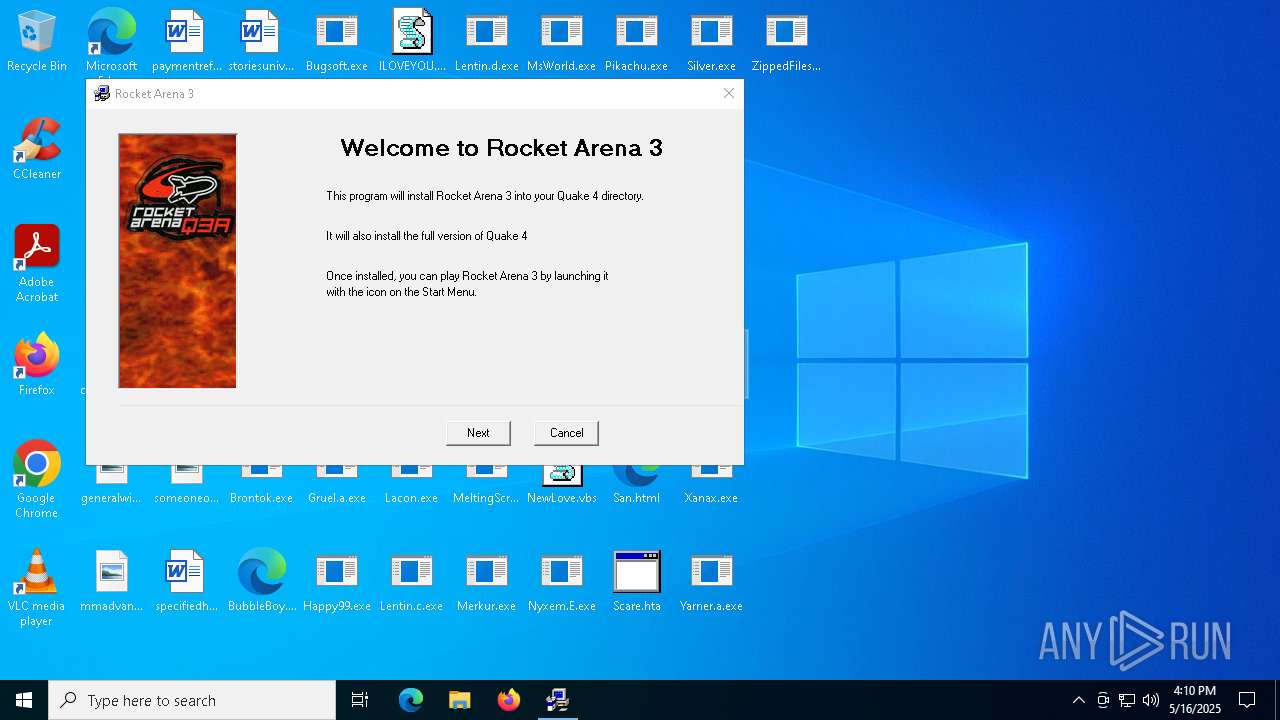1280x720 pixels.
Task: Click Next in Rocket Arena 3 installer
Action: [478, 433]
